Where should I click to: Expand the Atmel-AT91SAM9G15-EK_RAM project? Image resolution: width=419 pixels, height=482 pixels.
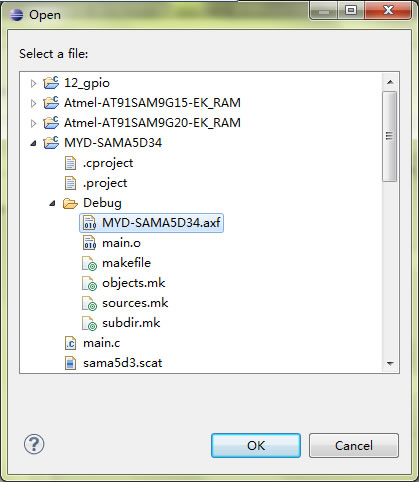pyautogui.click(x=33, y=103)
